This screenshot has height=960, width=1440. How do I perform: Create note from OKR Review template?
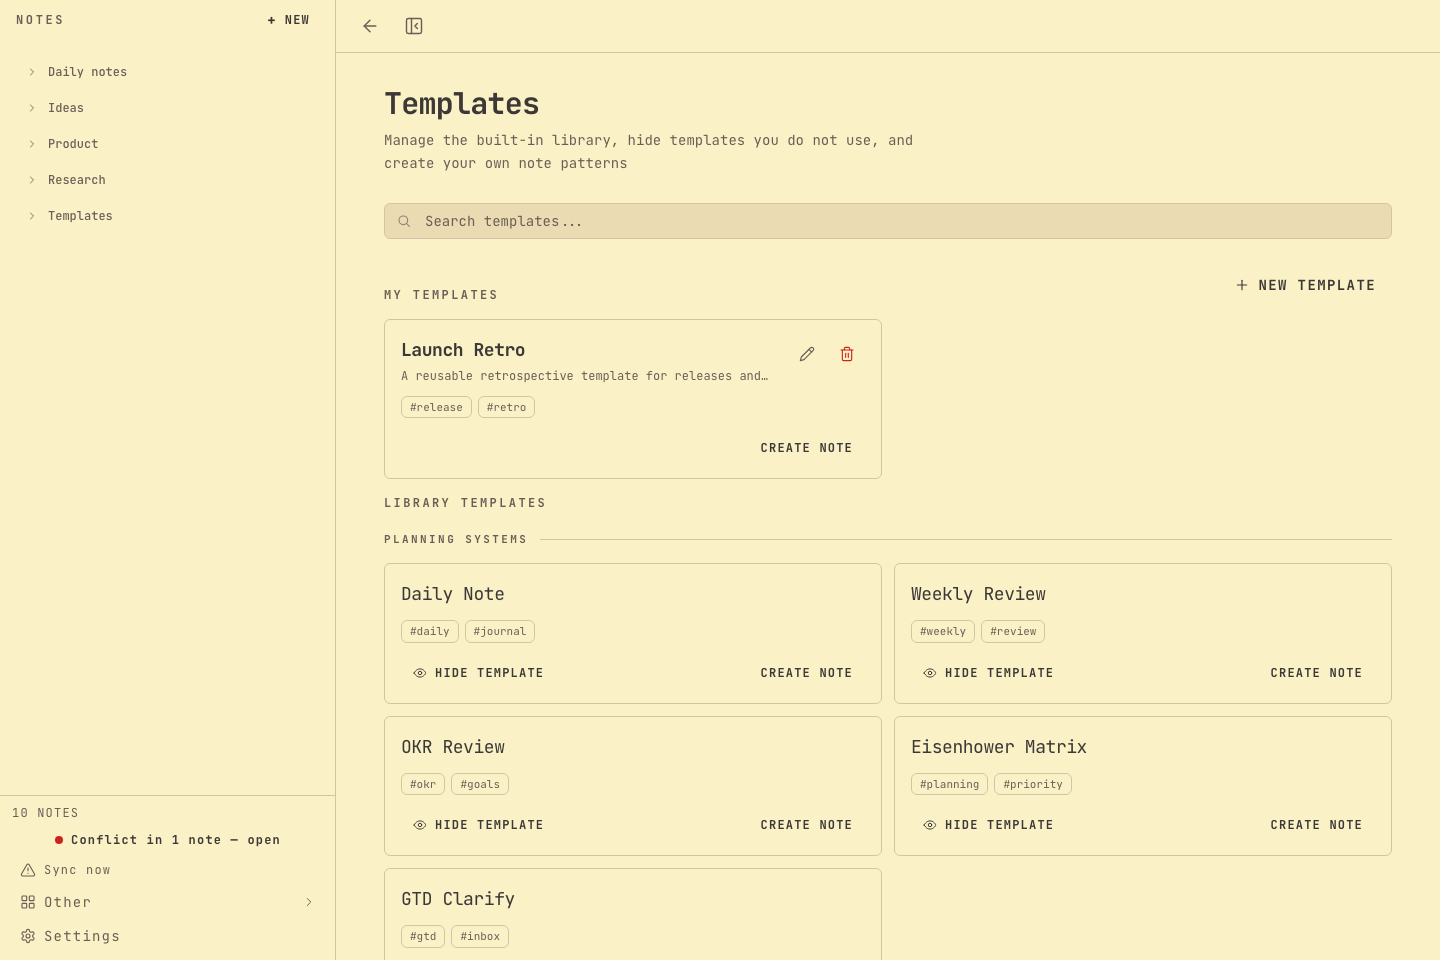806,825
